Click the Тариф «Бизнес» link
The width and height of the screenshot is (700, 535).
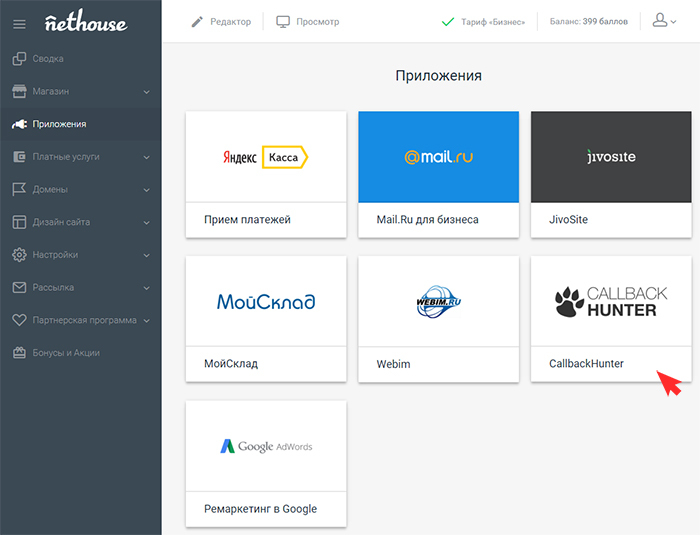[x=493, y=22]
